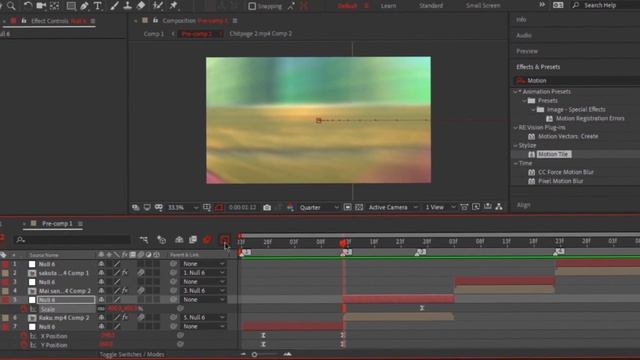Toggle Frame Blending for the timeline

(193, 240)
